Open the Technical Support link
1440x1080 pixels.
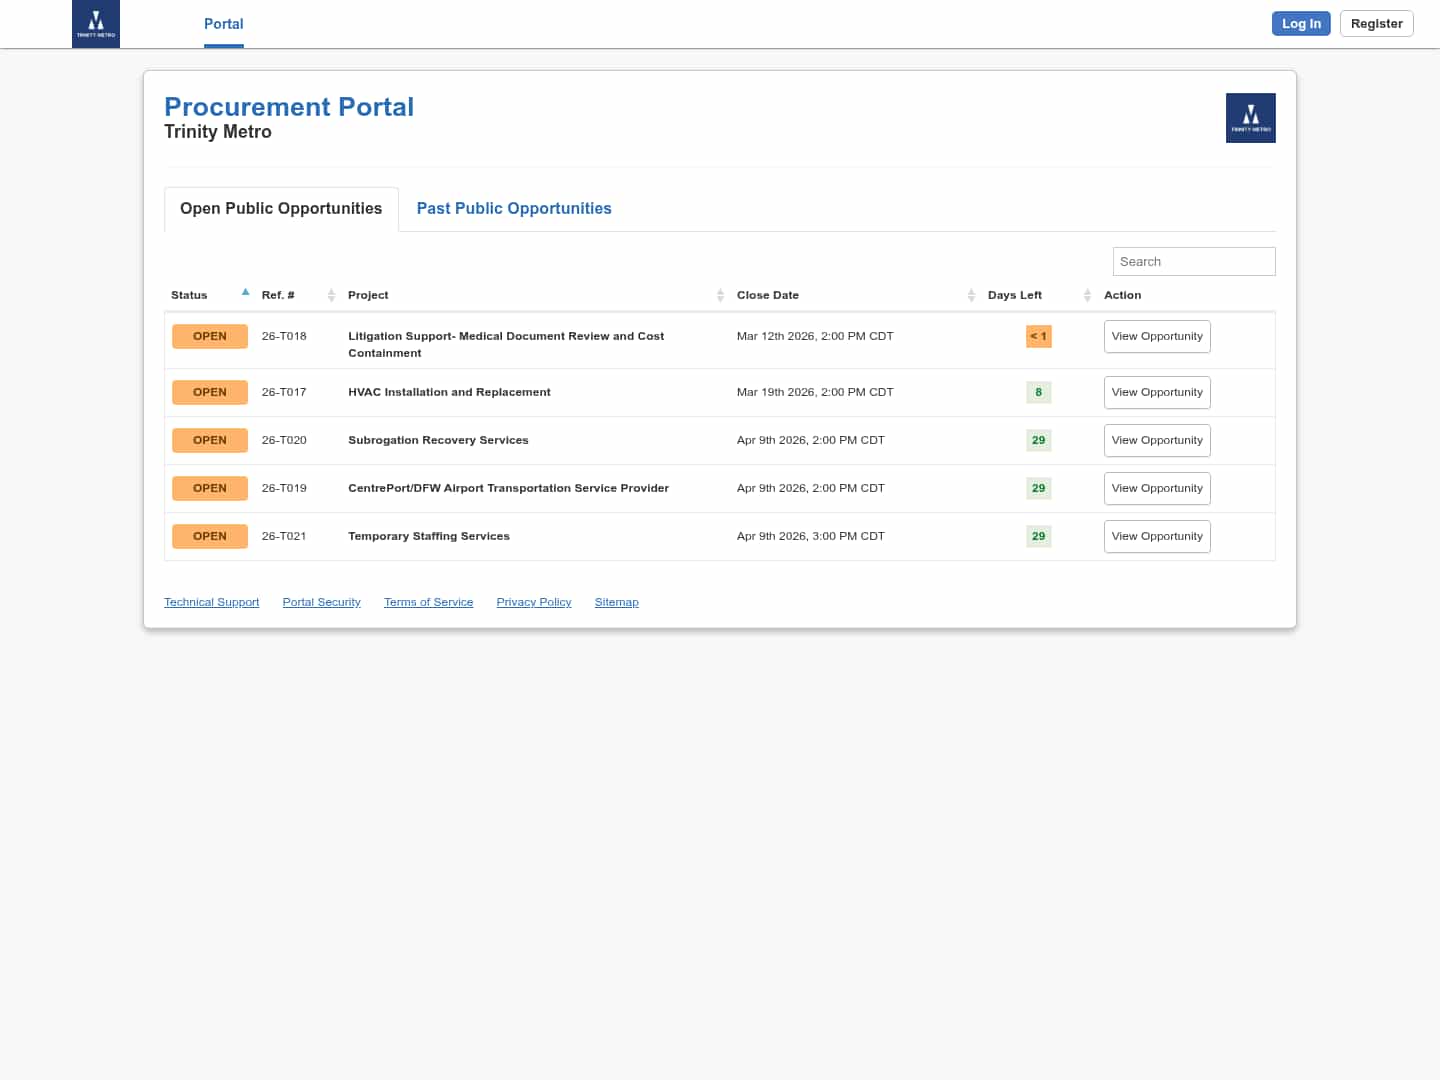pyautogui.click(x=211, y=603)
